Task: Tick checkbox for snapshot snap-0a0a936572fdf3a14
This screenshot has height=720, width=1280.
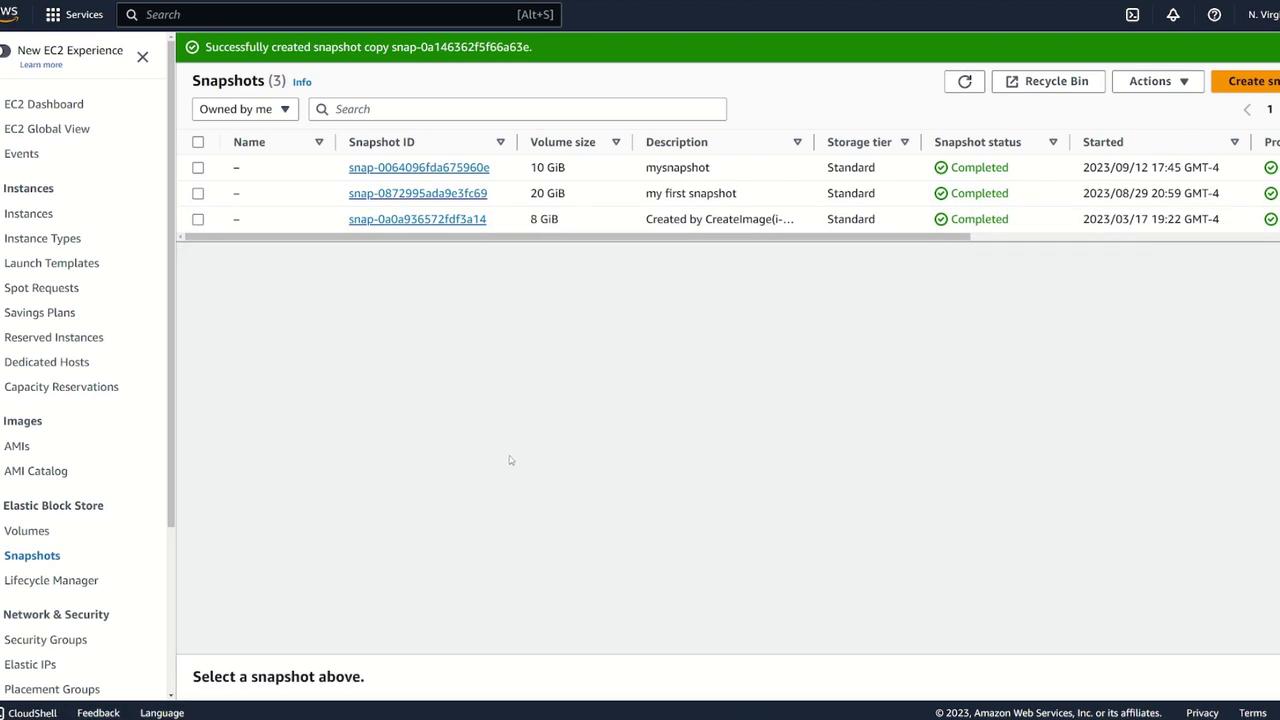Action: [x=198, y=220]
